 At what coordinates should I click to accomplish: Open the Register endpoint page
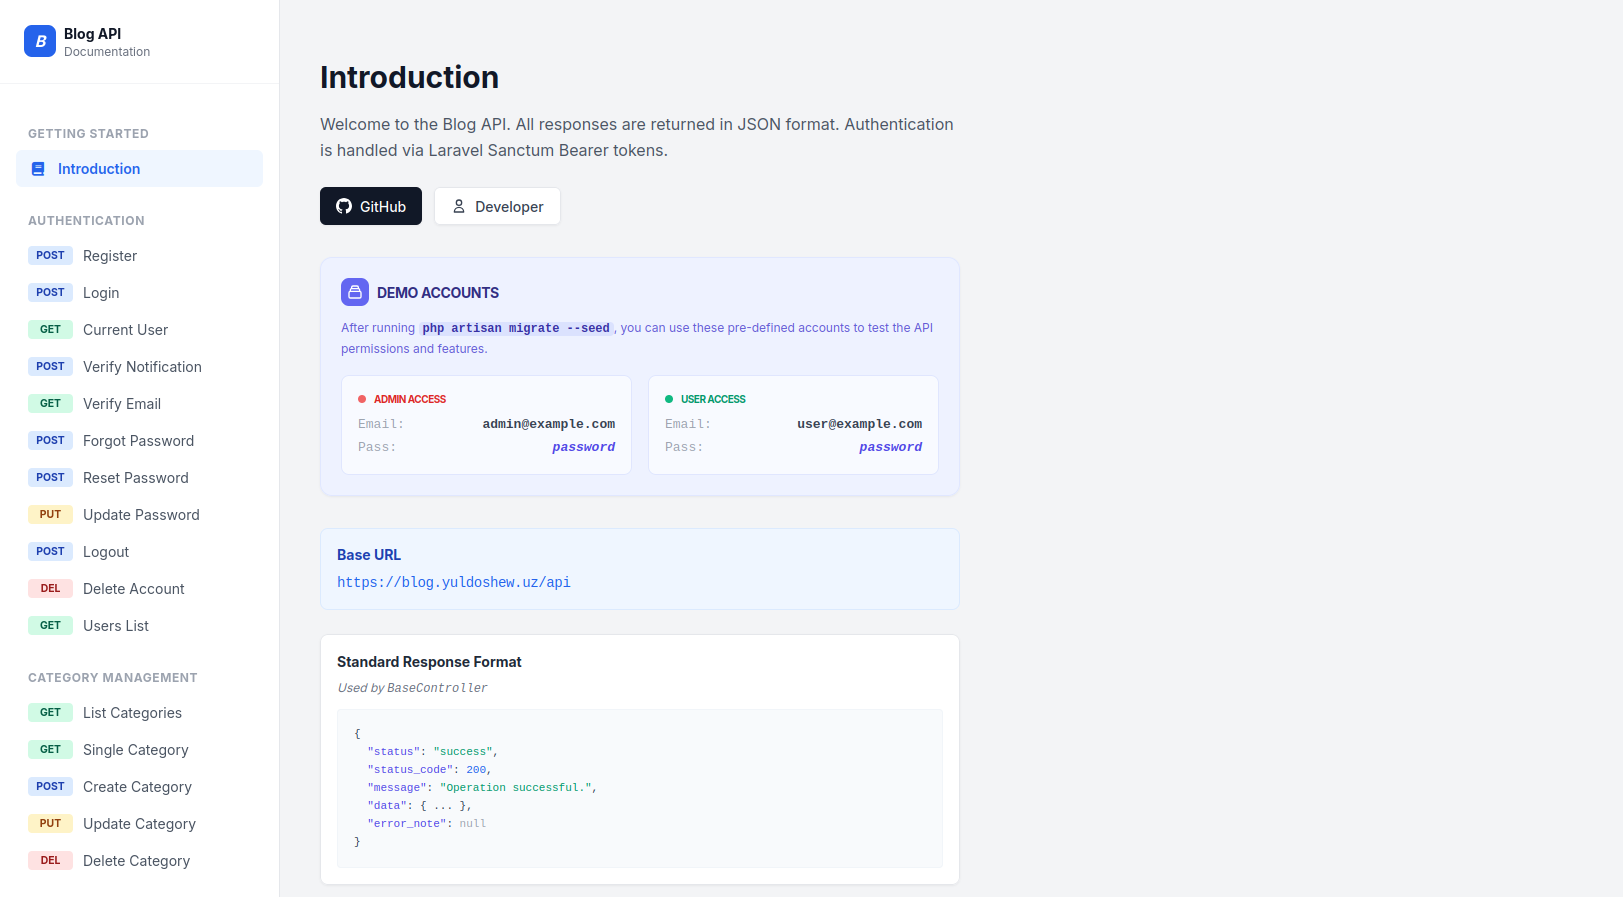point(110,256)
